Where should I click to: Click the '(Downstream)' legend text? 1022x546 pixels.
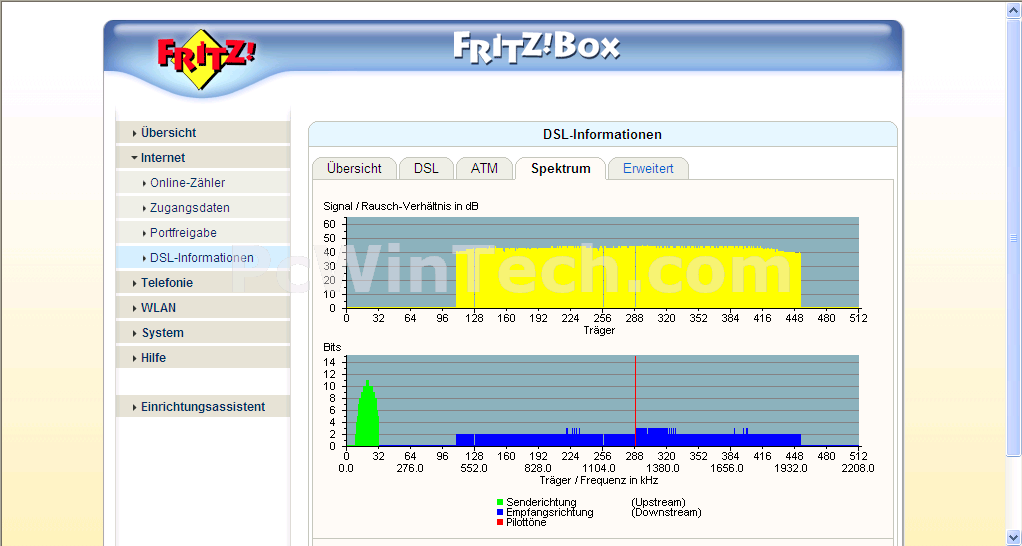click(x=666, y=512)
